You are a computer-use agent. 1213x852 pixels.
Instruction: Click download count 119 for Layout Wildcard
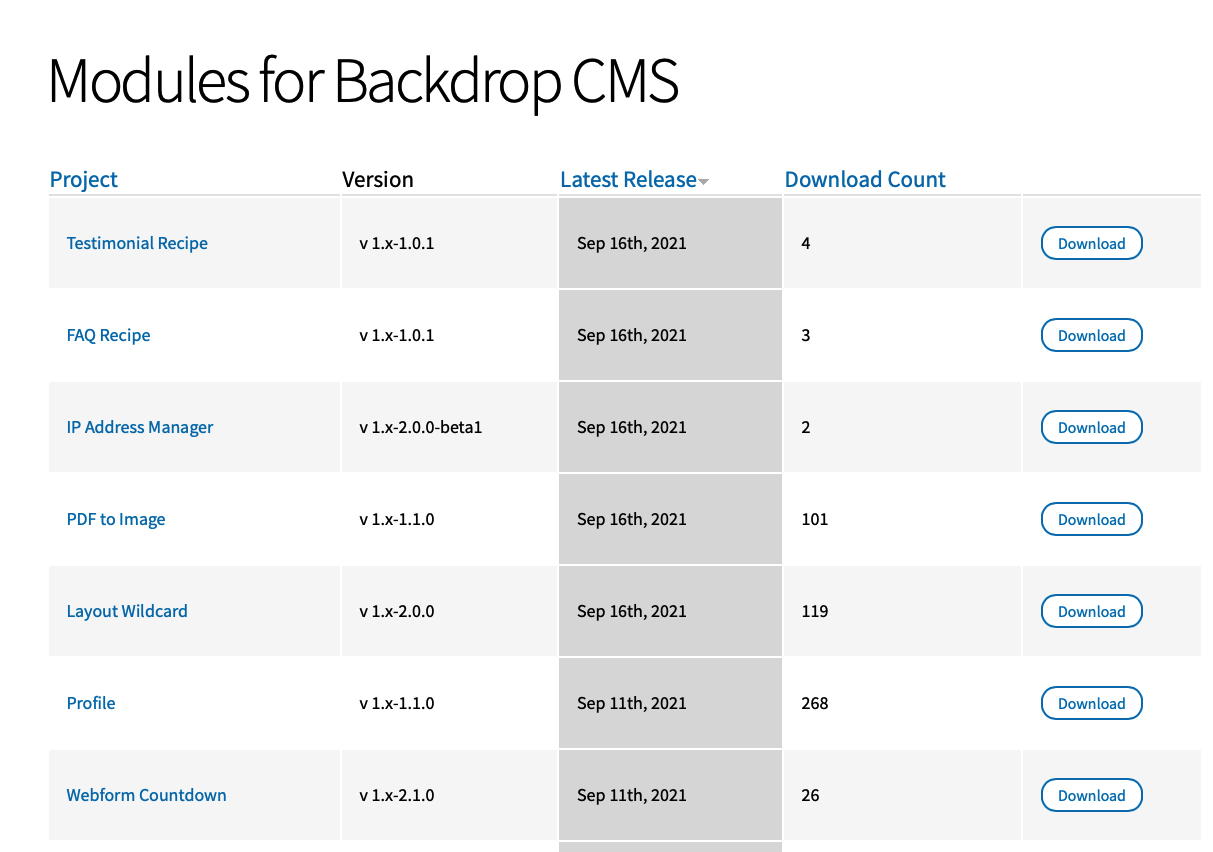(815, 611)
